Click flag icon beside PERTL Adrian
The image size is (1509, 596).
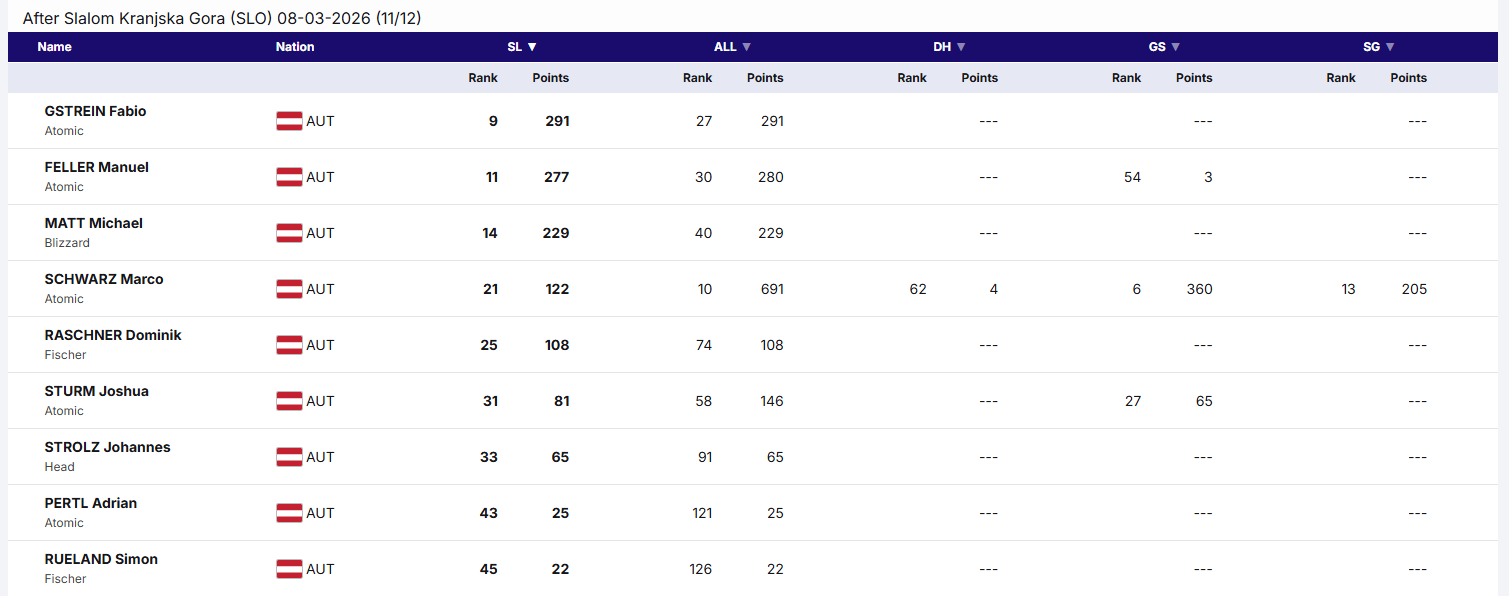coord(289,513)
